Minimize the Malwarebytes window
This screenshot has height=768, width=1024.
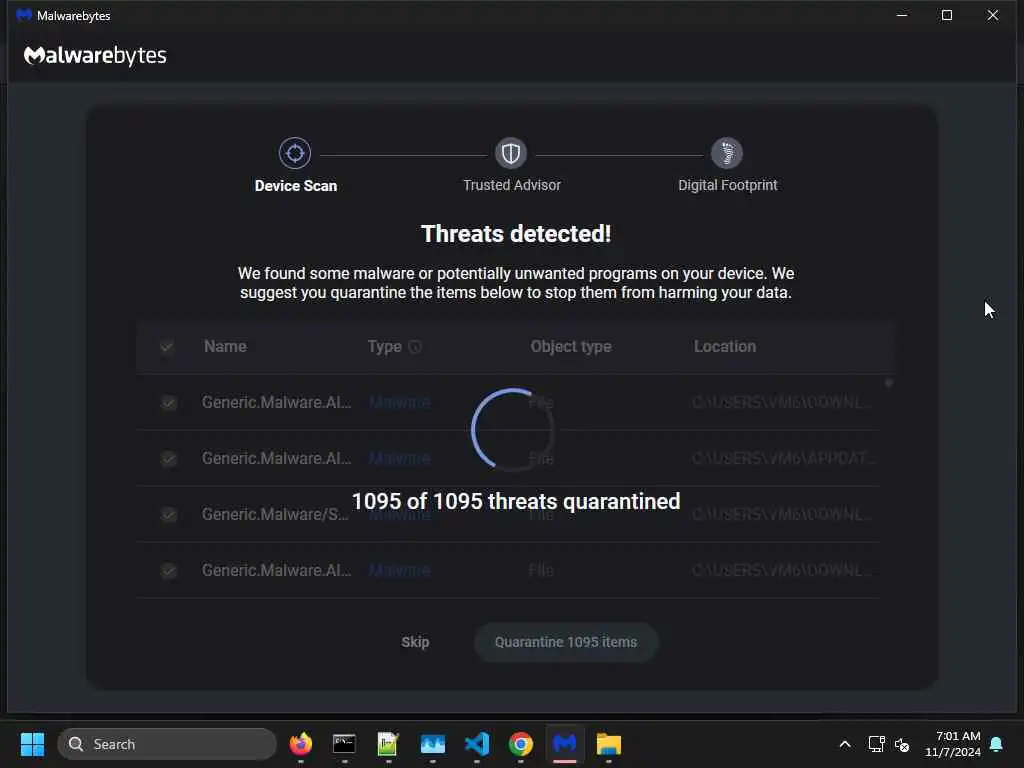click(902, 15)
